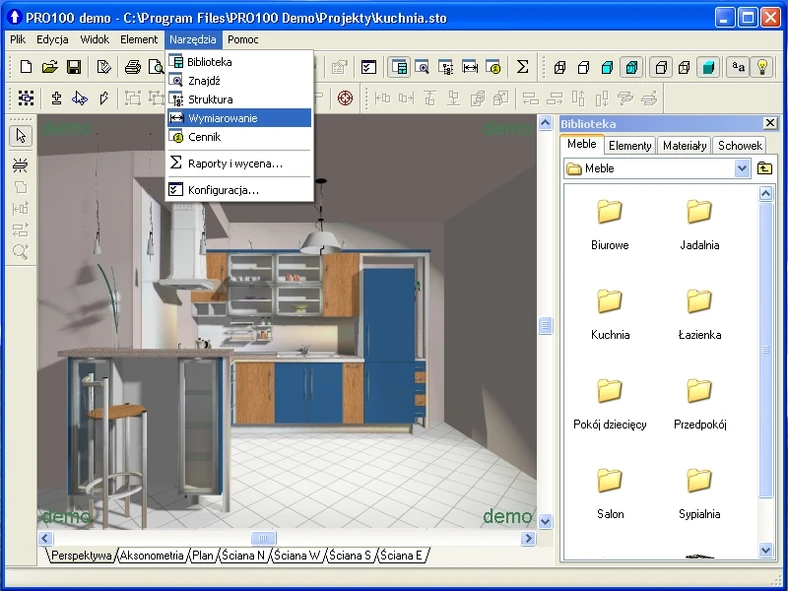This screenshot has height=591, width=788.
Task: Click the Open file folder icon
Action: coord(50,67)
